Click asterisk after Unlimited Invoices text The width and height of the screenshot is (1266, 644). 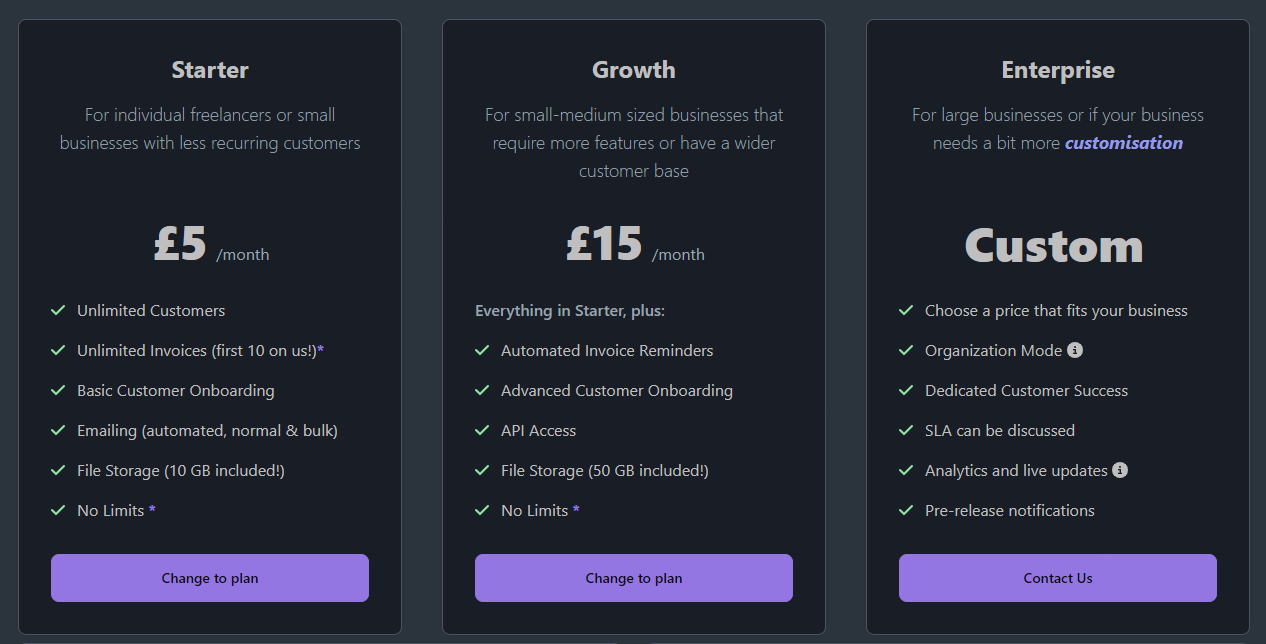click(321, 350)
